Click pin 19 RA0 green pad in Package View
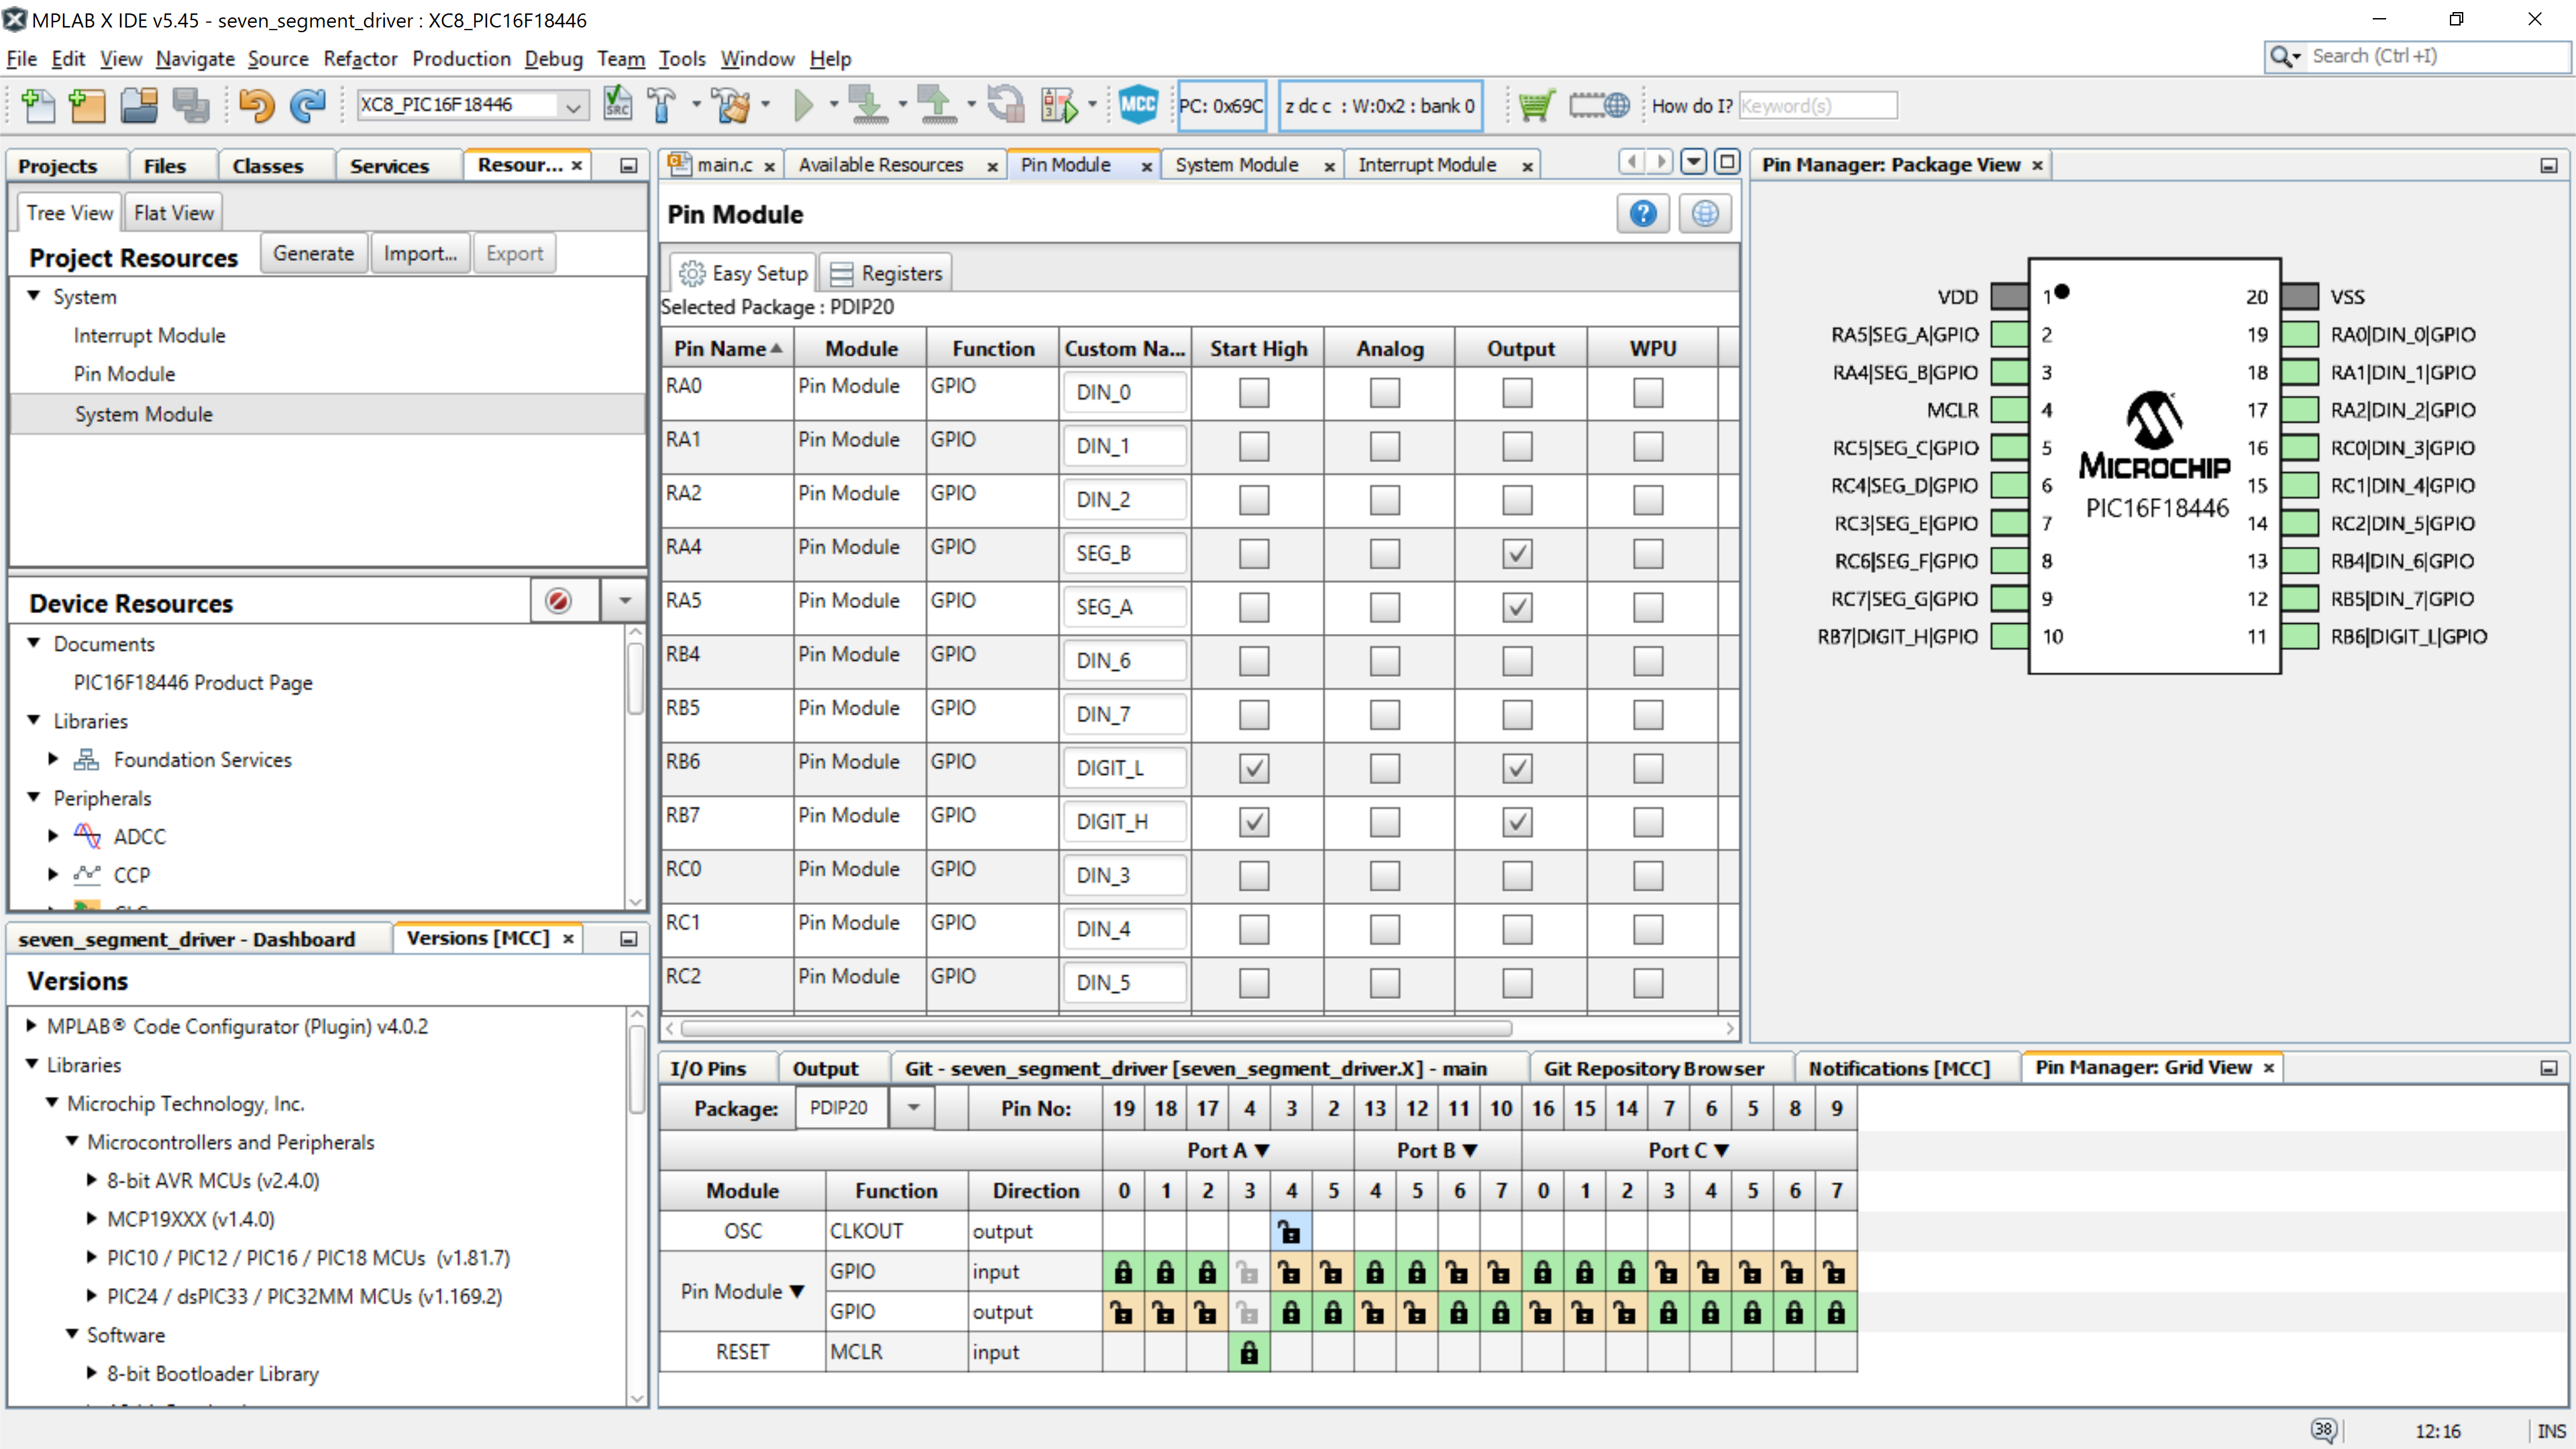 (x=2300, y=334)
